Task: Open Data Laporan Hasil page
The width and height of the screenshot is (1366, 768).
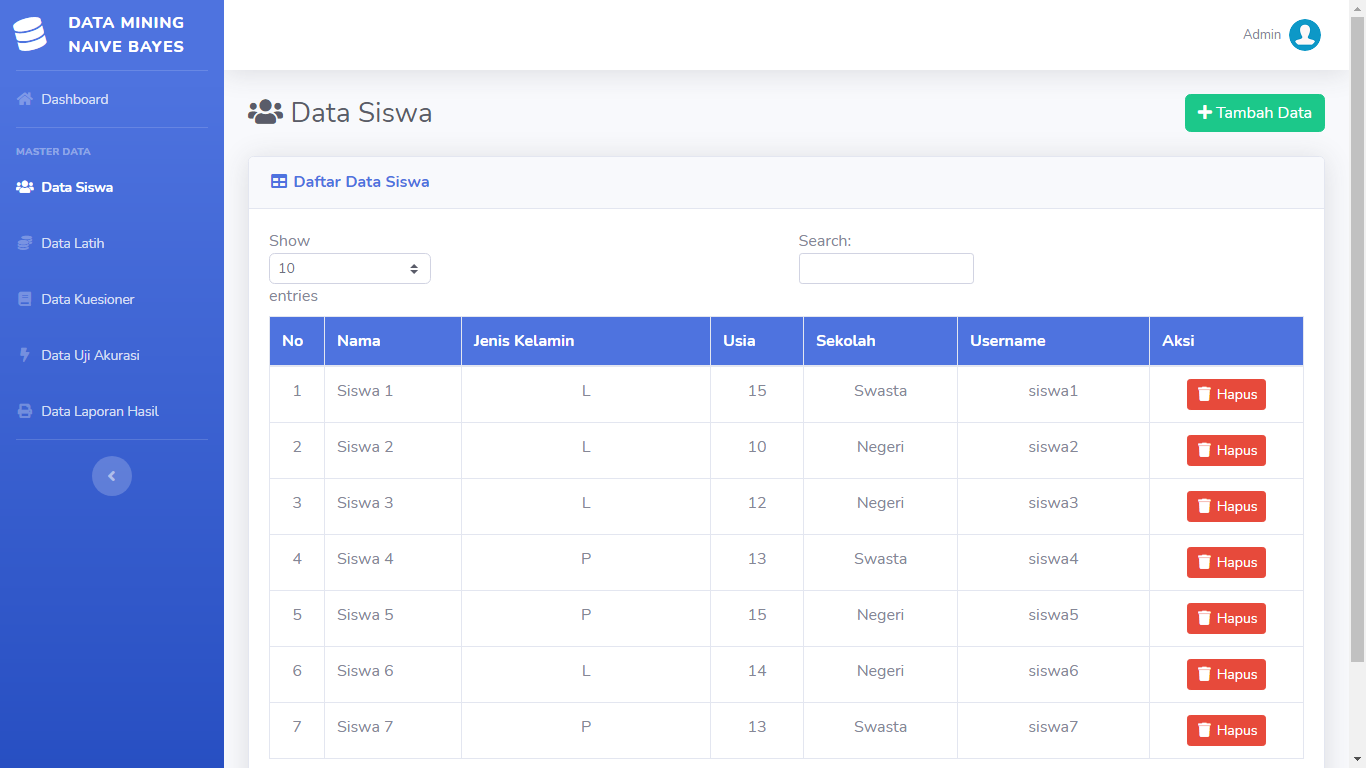Action: 112,411
